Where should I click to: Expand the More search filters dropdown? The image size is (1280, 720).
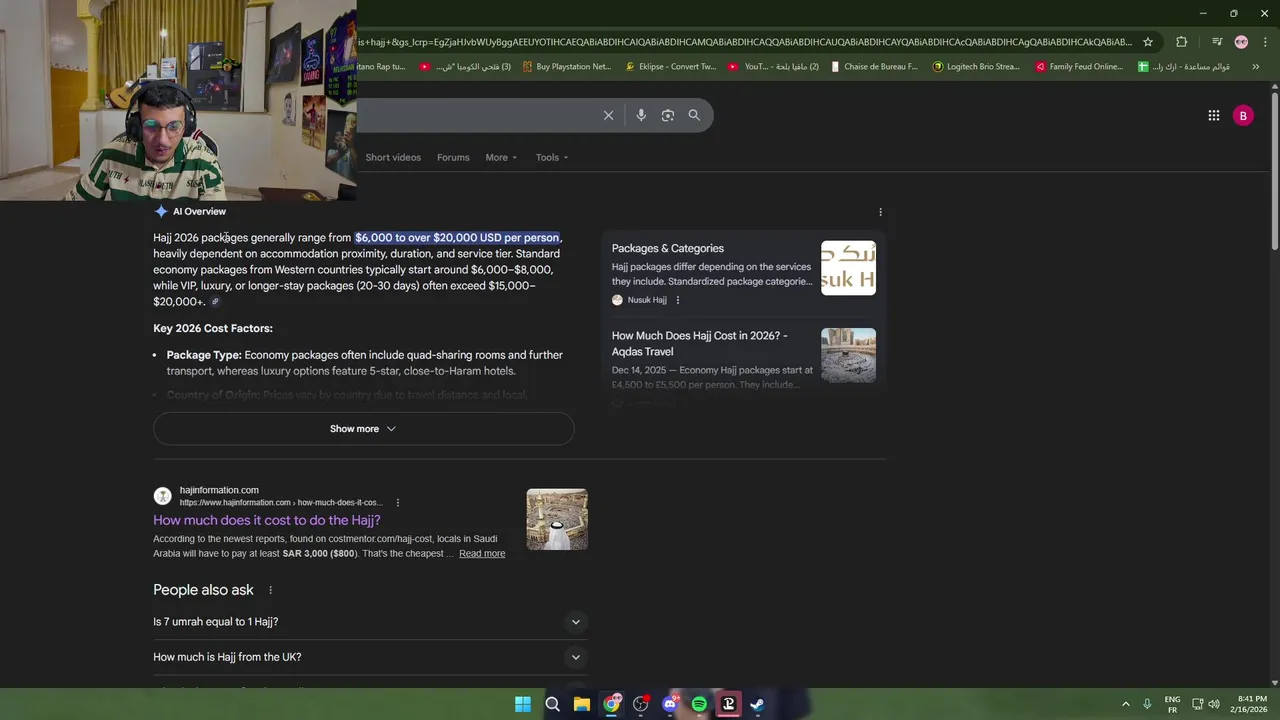click(x=501, y=157)
